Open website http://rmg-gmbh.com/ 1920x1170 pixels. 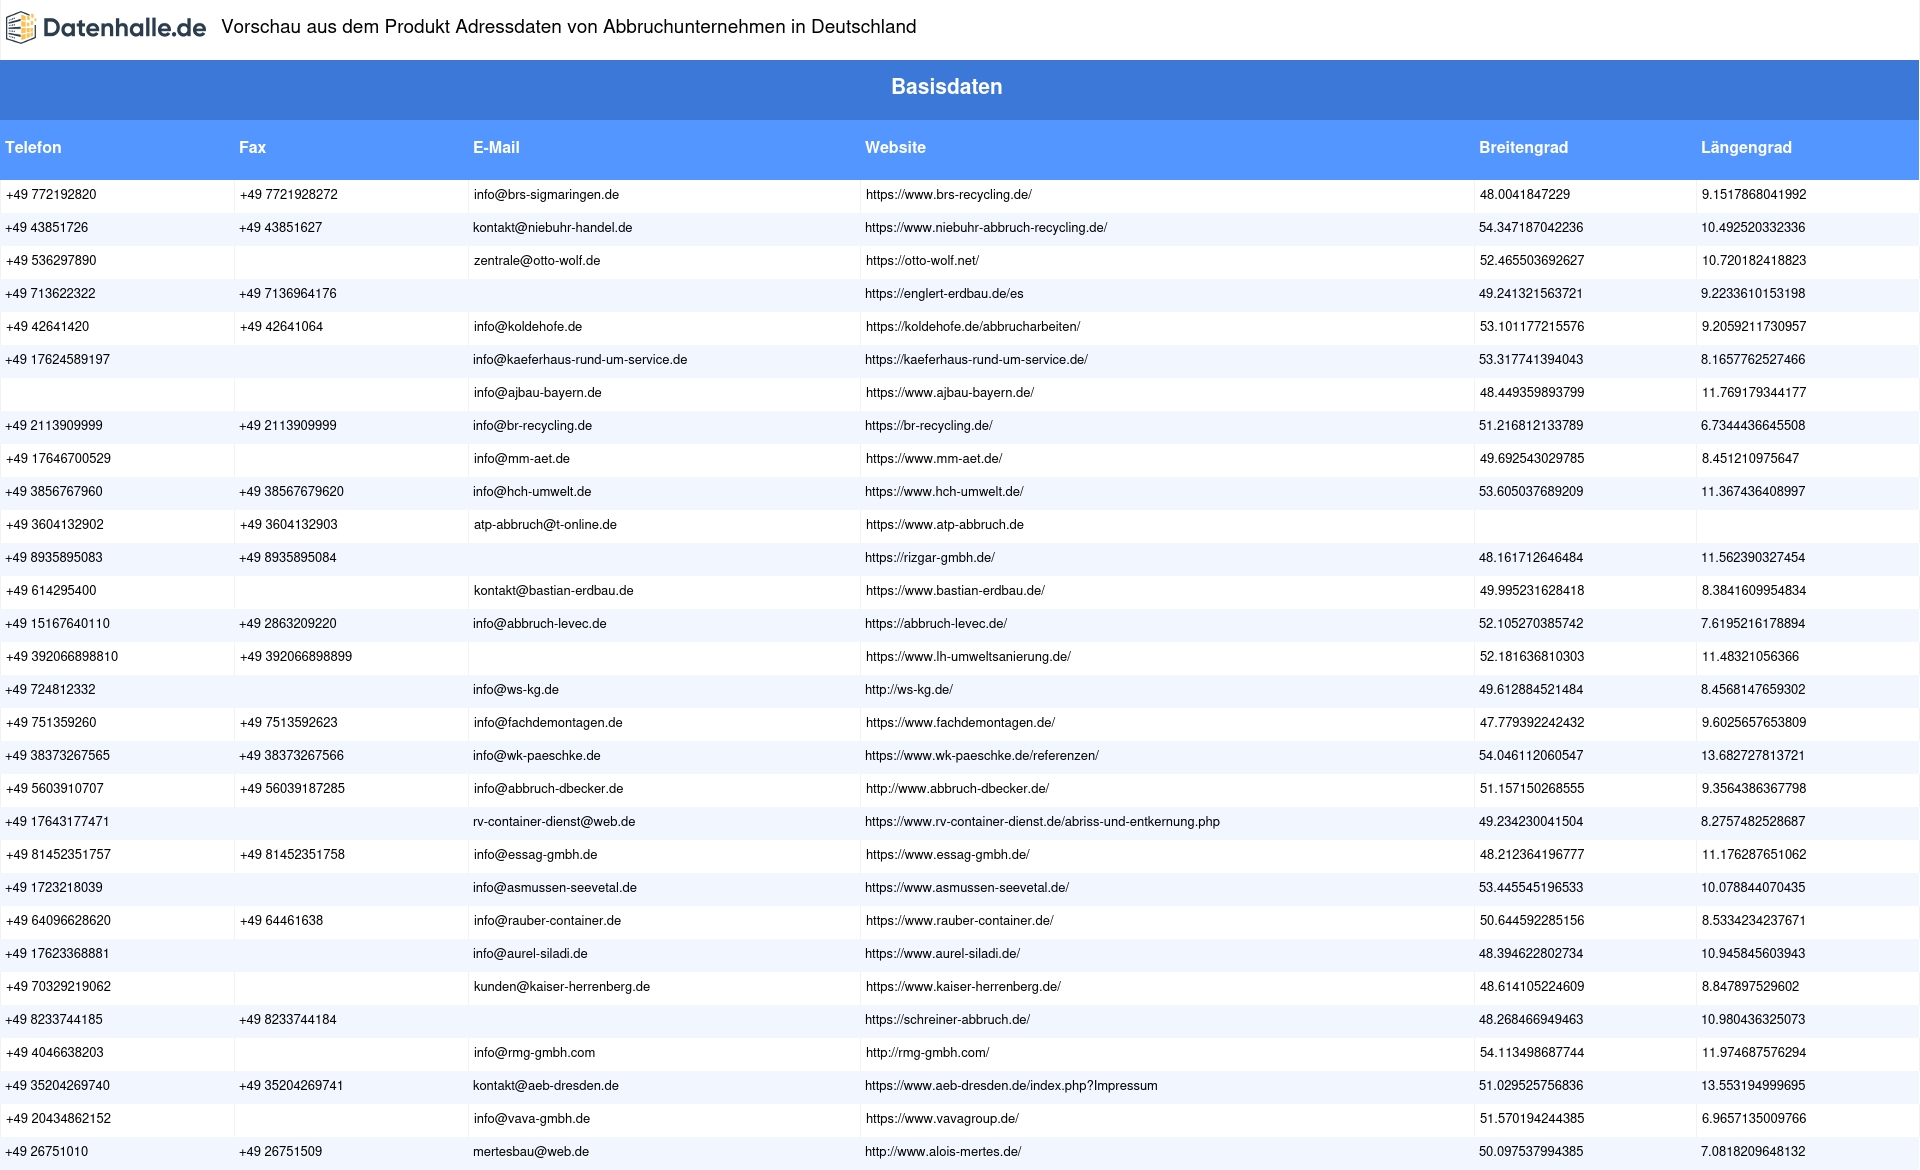(x=927, y=1053)
